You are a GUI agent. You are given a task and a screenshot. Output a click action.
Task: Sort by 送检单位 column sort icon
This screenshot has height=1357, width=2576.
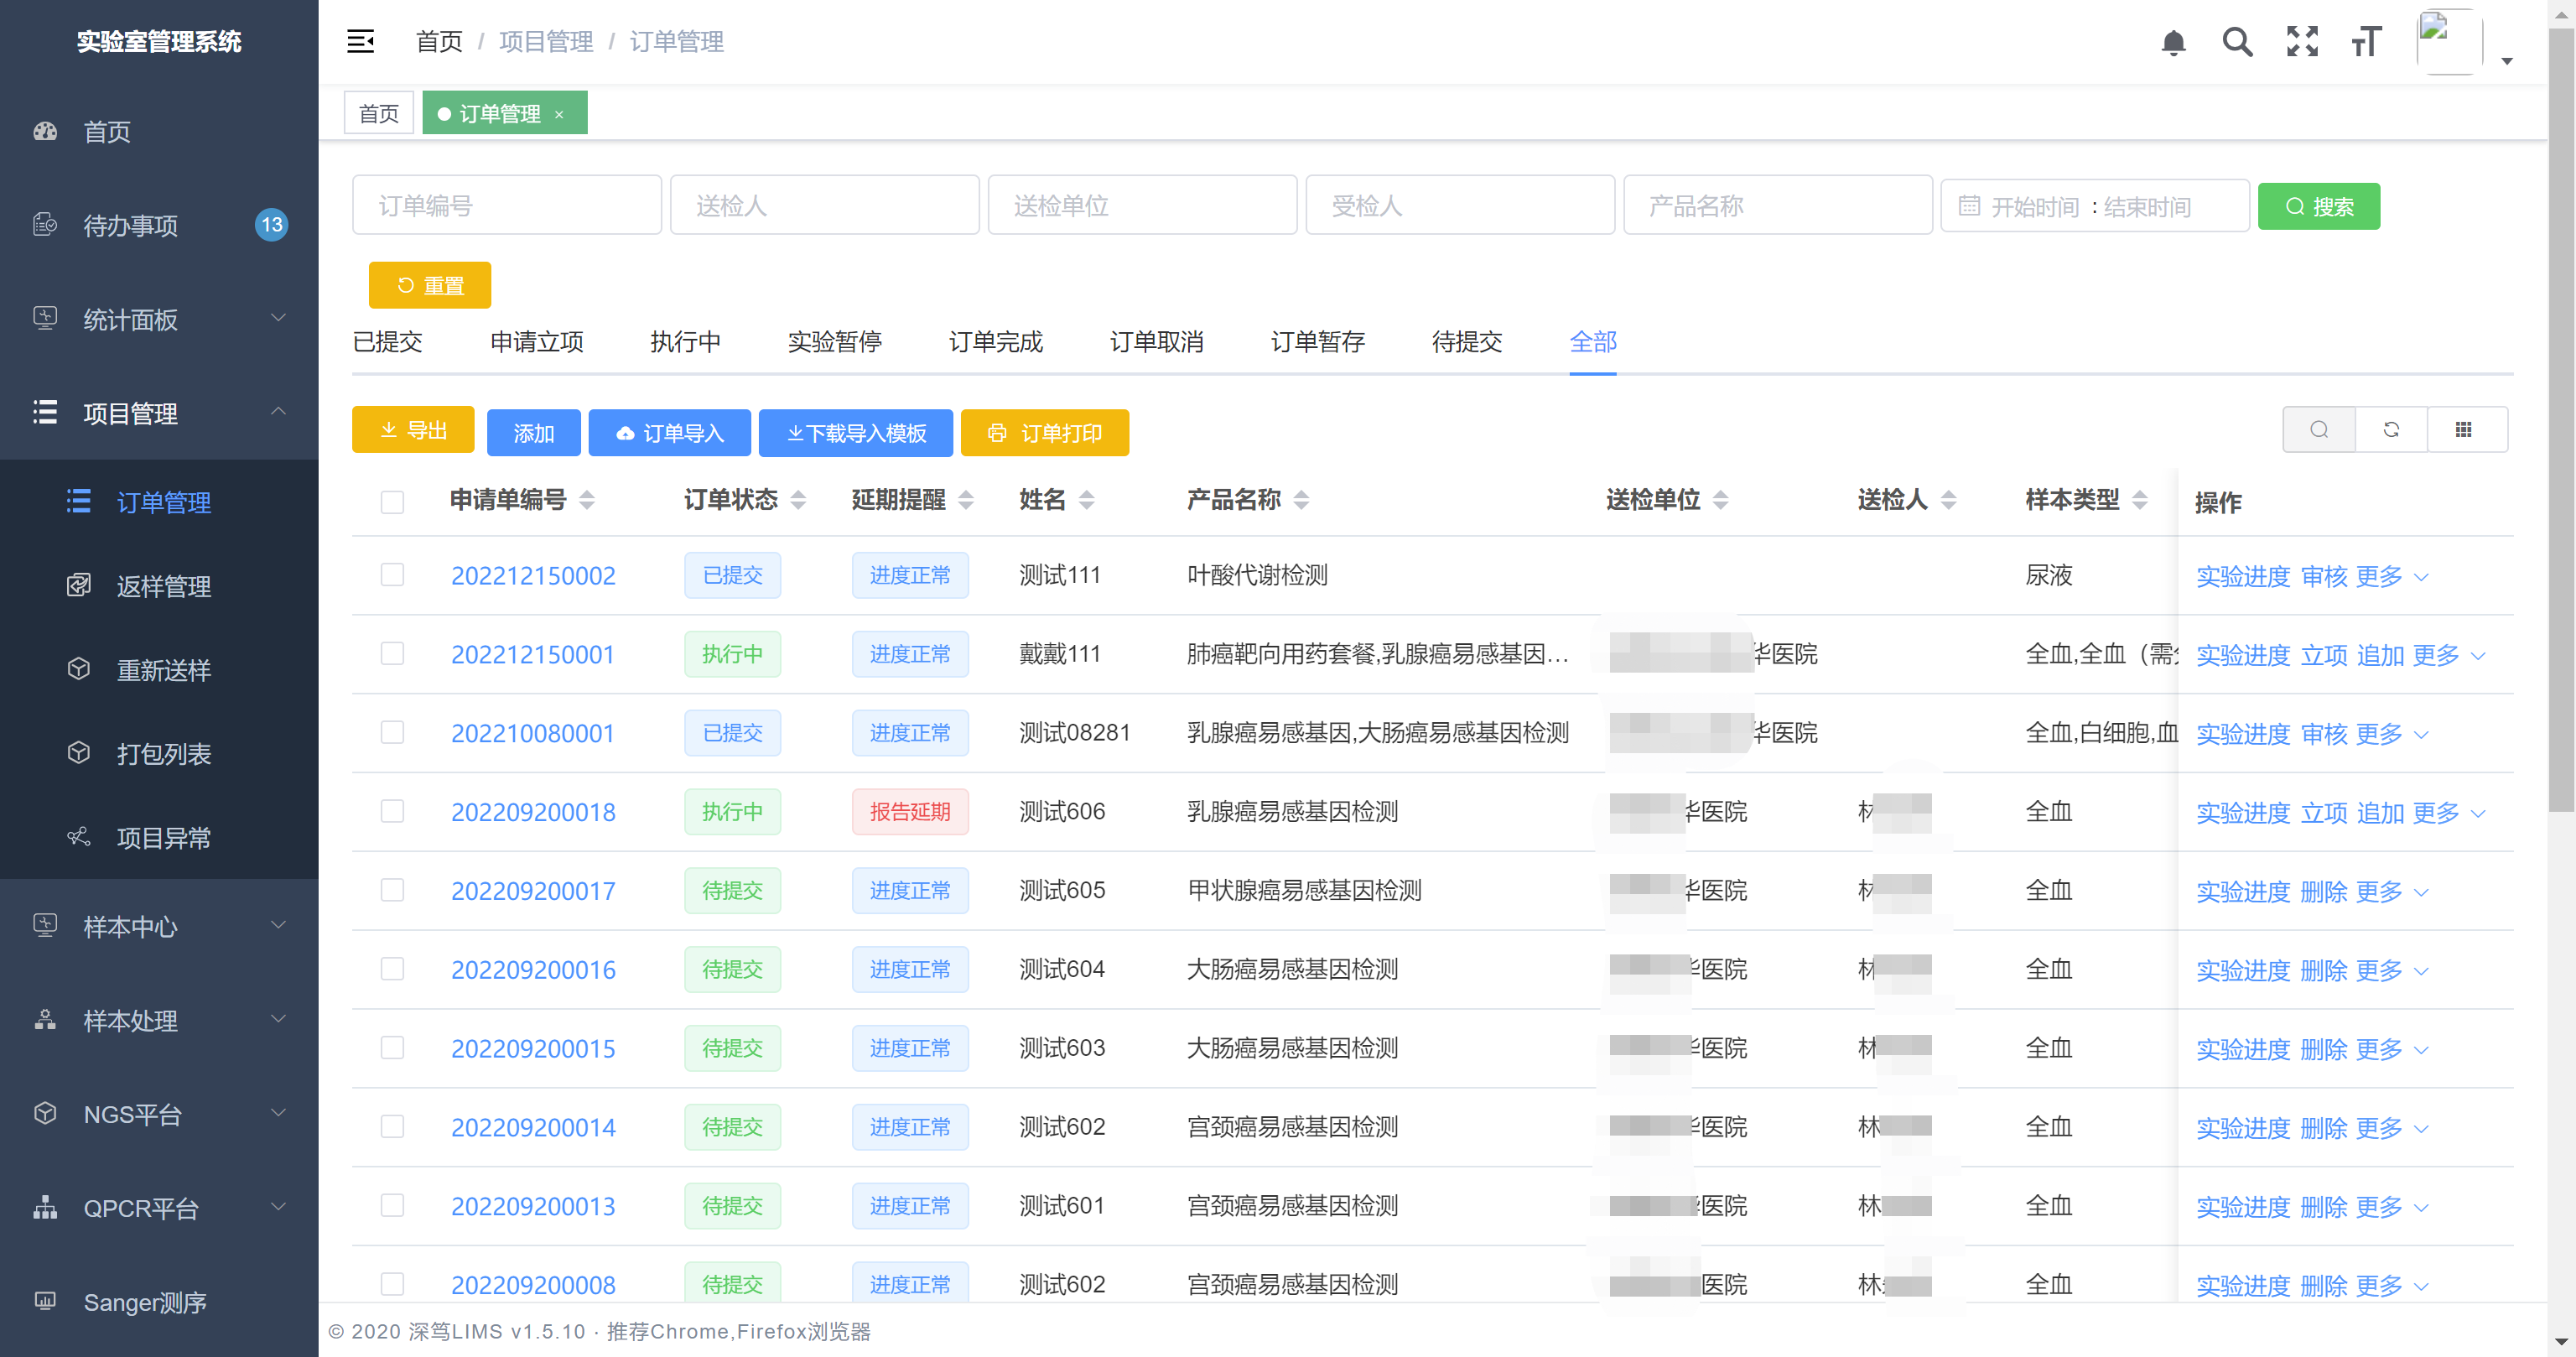[1721, 500]
